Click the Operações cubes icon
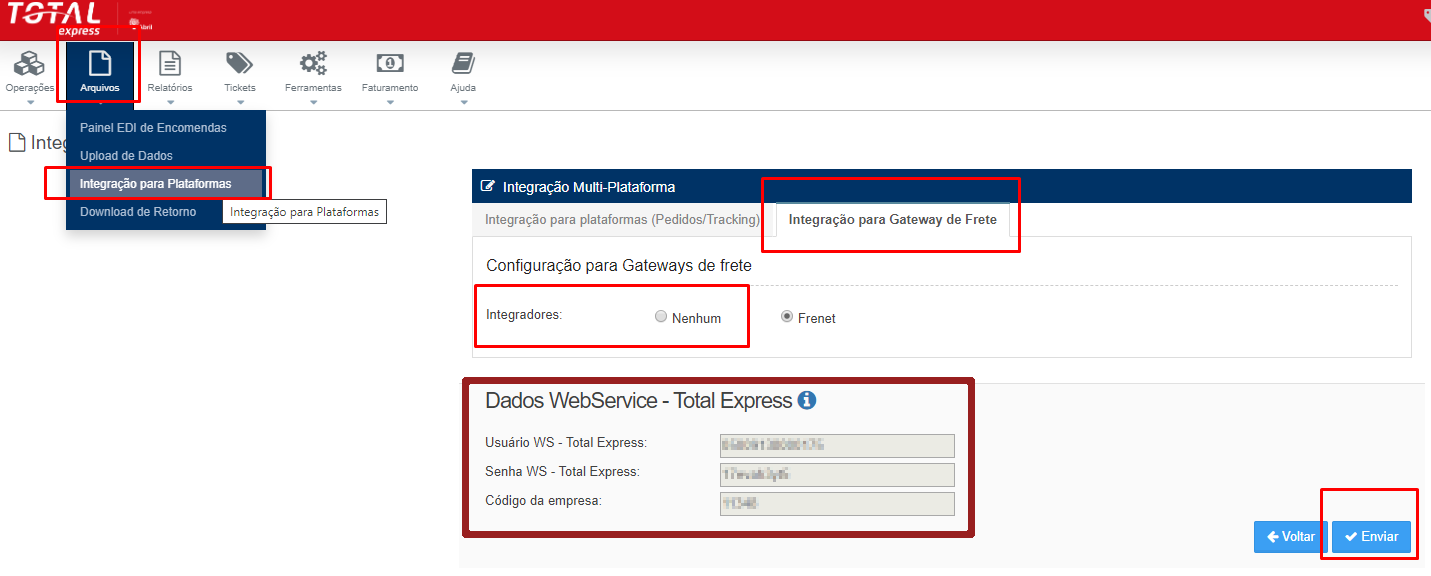This screenshot has height=576, width=1431. point(29,64)
